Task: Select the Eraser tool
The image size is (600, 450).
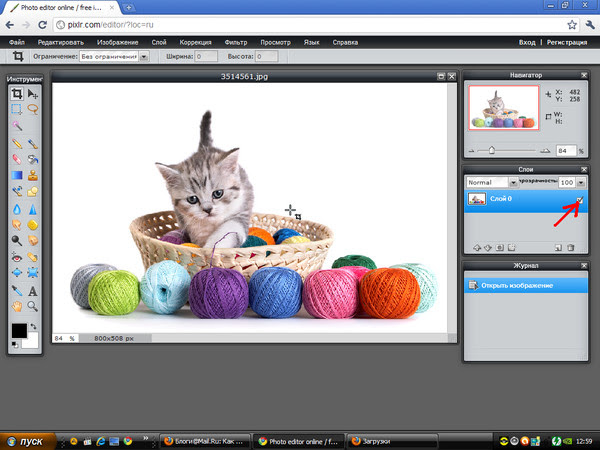Action: pos(17,159)
